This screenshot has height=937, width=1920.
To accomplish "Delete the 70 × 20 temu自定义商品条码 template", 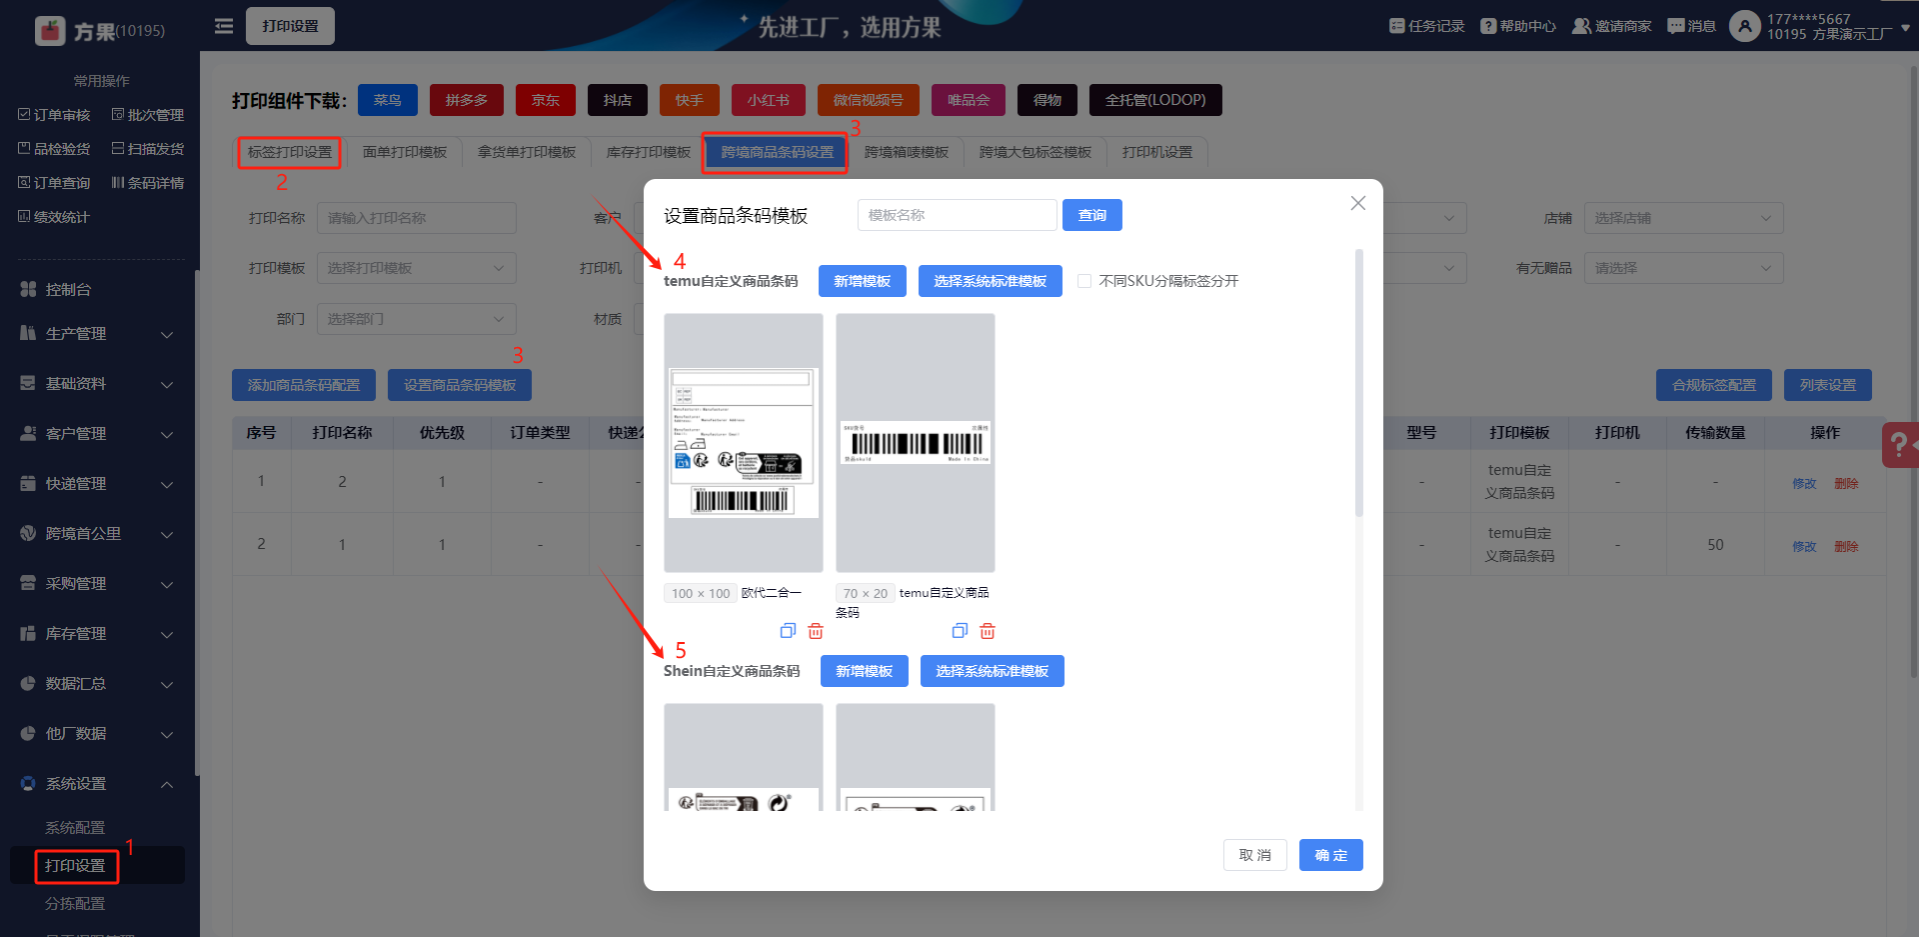I will click(x=988, y=631).
